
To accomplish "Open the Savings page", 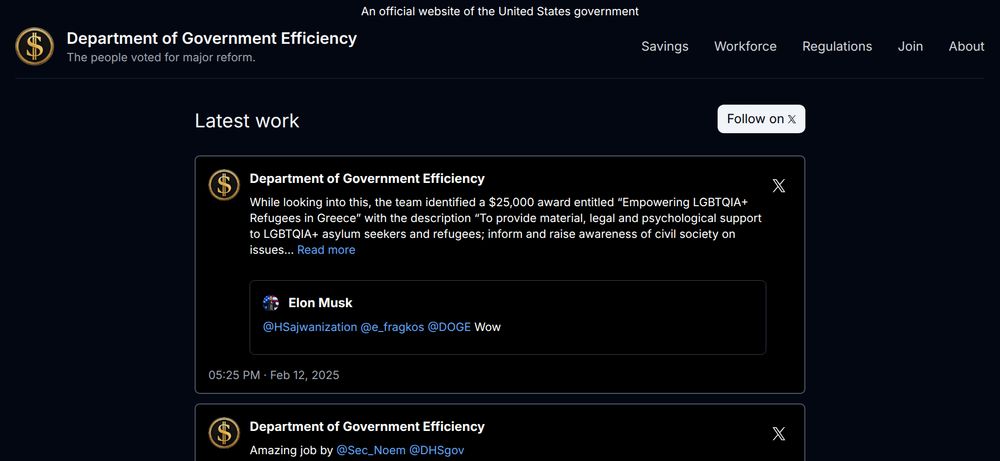I will pos(665,47).
